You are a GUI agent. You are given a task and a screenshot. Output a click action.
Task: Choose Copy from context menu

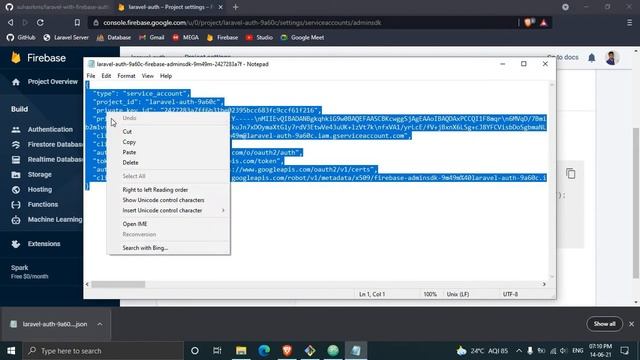tap(169, 142)
